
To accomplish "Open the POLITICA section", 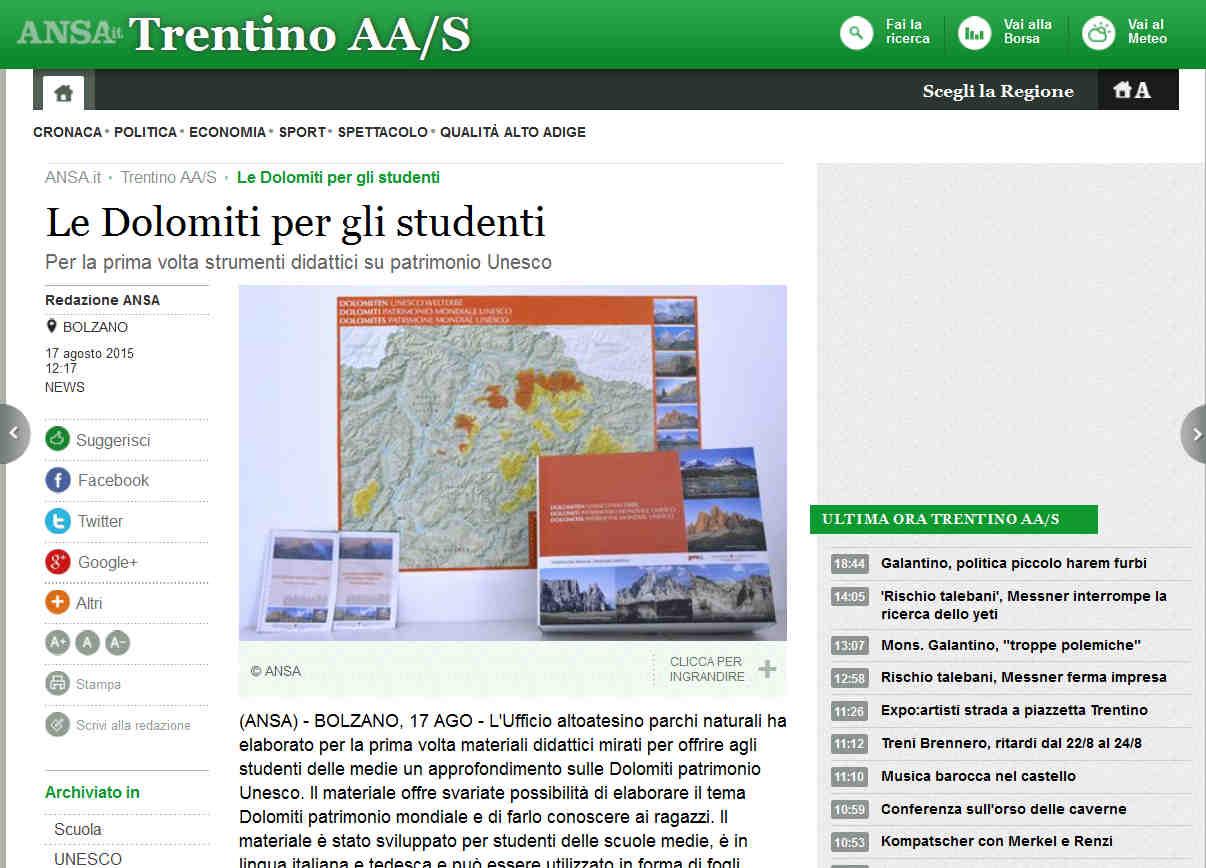I will point(145,132).
